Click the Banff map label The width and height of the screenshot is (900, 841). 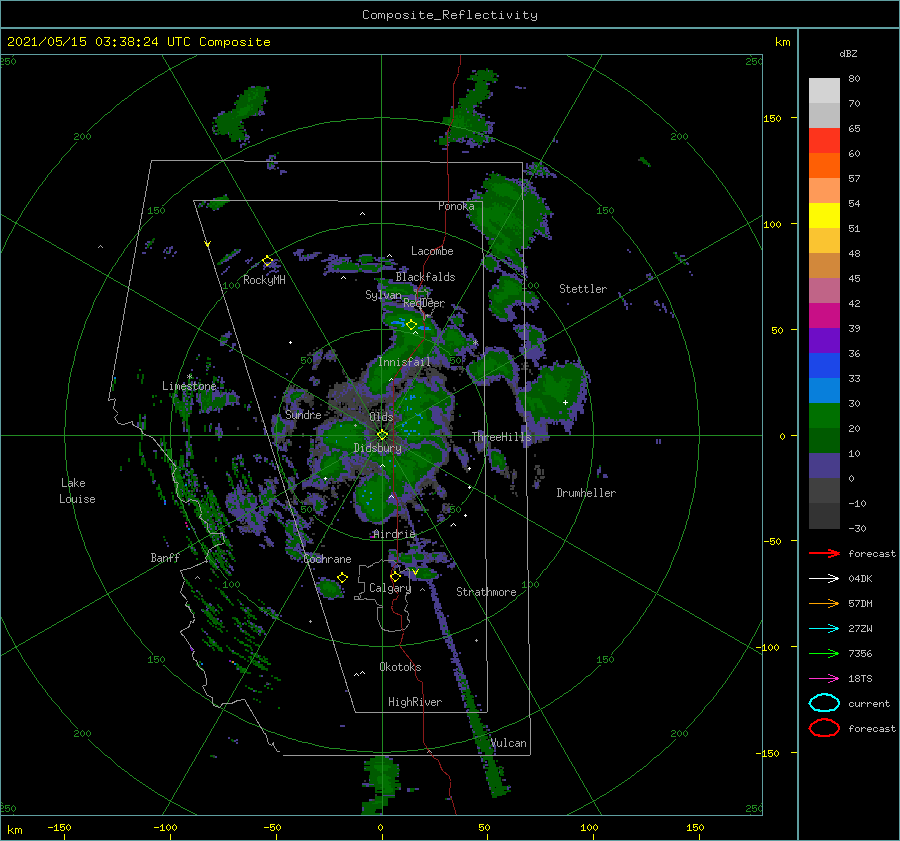tap(165, 557)
